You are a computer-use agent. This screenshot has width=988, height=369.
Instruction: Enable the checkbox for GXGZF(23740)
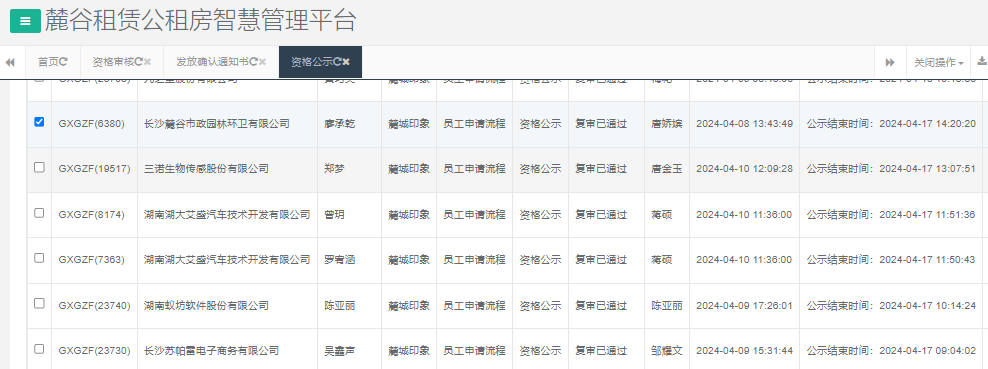tap(39, 304)
